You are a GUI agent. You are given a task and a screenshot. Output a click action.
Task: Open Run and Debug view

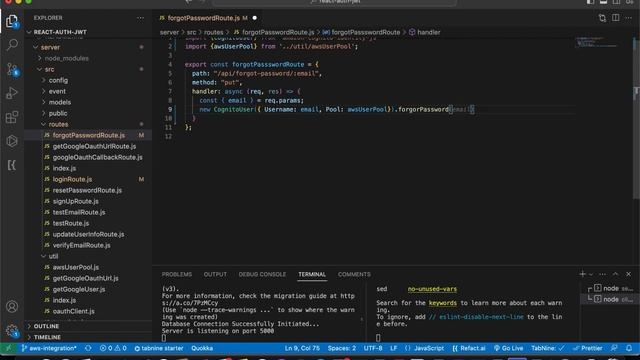(12, 93)
